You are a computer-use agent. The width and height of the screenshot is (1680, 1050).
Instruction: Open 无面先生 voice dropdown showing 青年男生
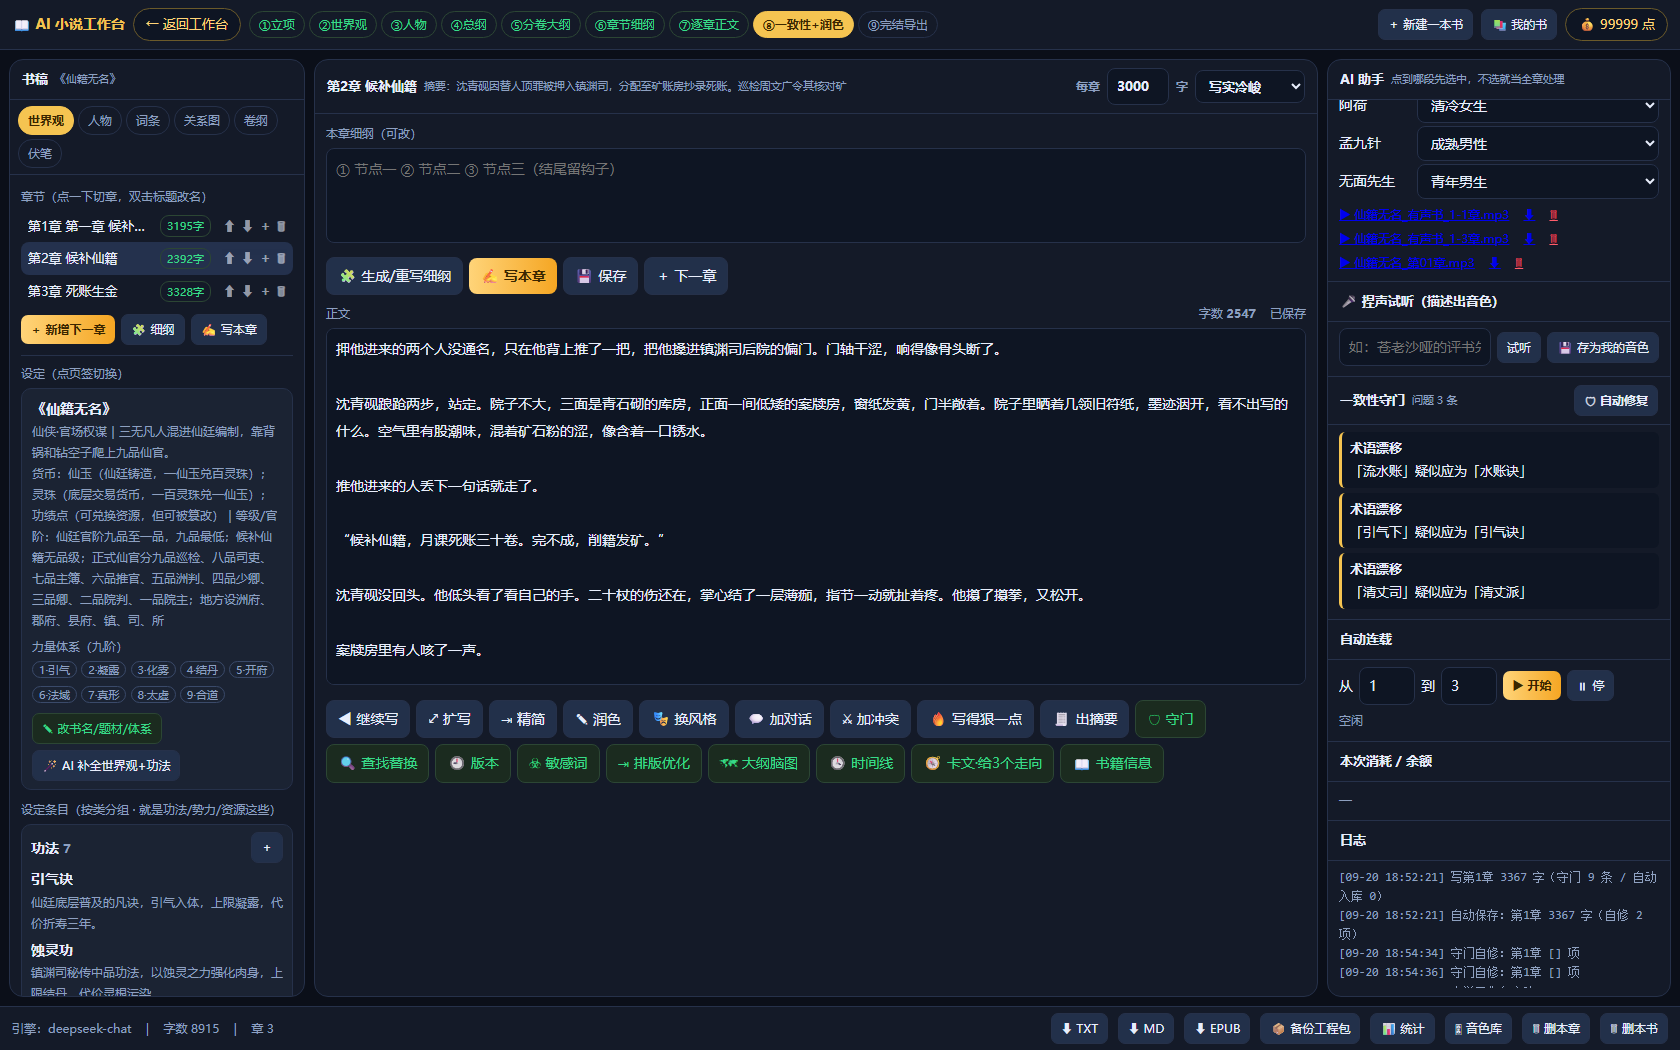pyautogui.click(x=1538, y=181)
